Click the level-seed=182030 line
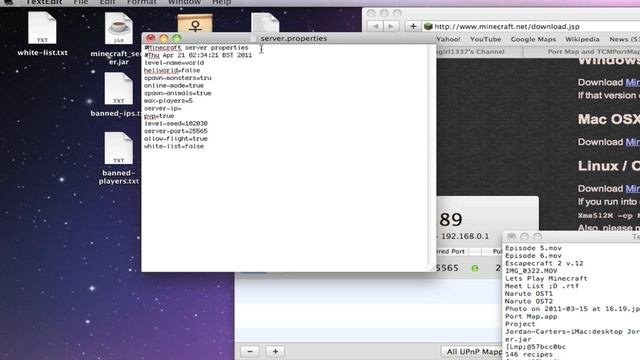The width and height of the screenshot is (640, 360). coord(176,124)
